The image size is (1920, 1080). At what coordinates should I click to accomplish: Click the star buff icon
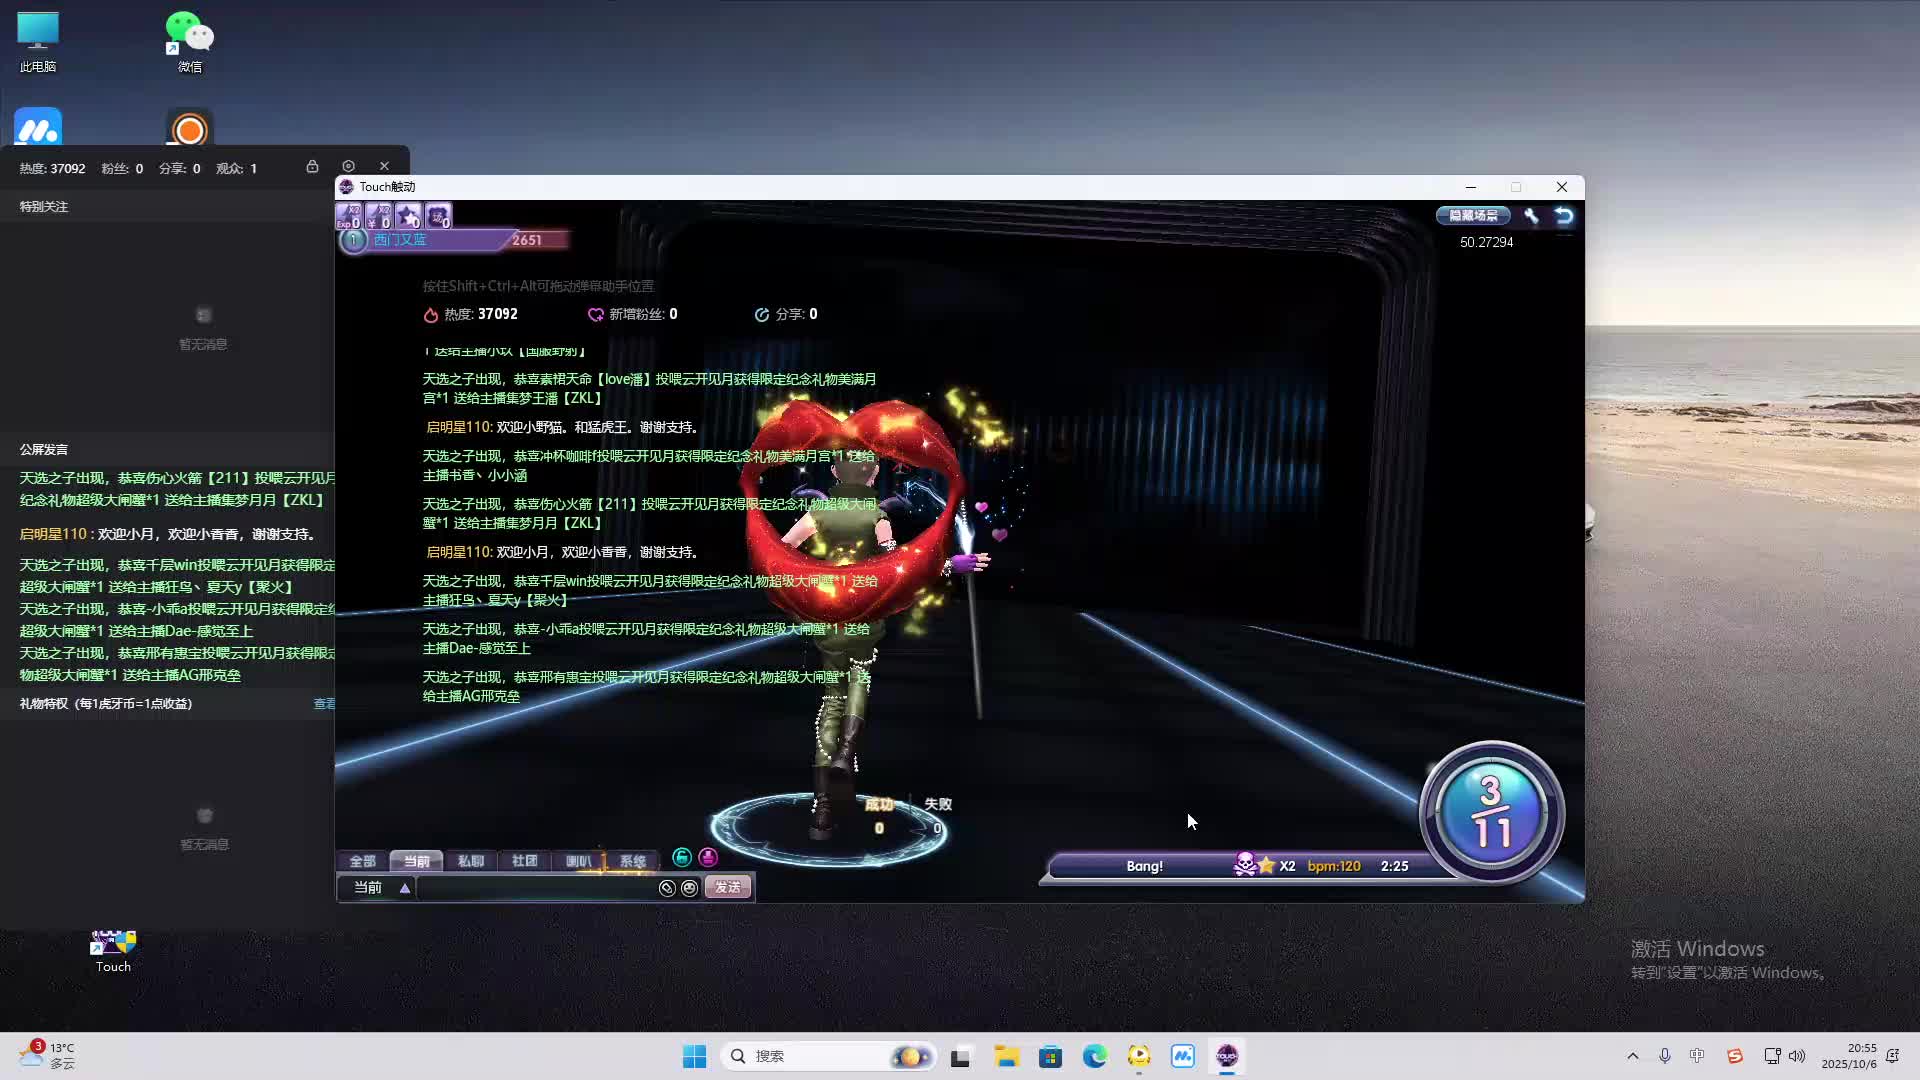click(x=408, y=216)
